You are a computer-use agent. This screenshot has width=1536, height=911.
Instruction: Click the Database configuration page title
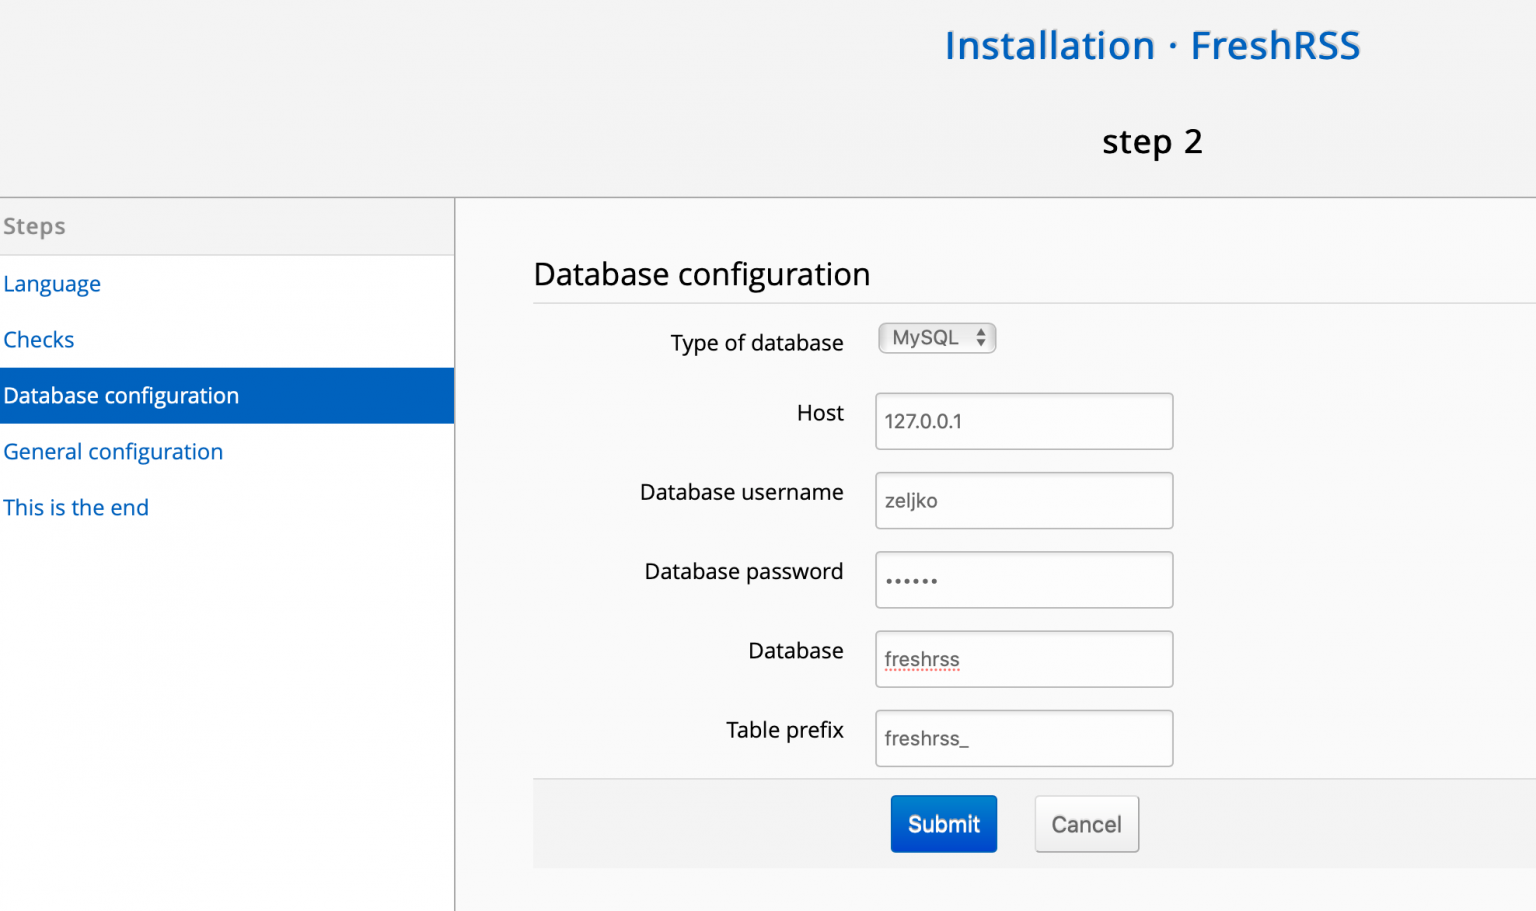[701, 274]
